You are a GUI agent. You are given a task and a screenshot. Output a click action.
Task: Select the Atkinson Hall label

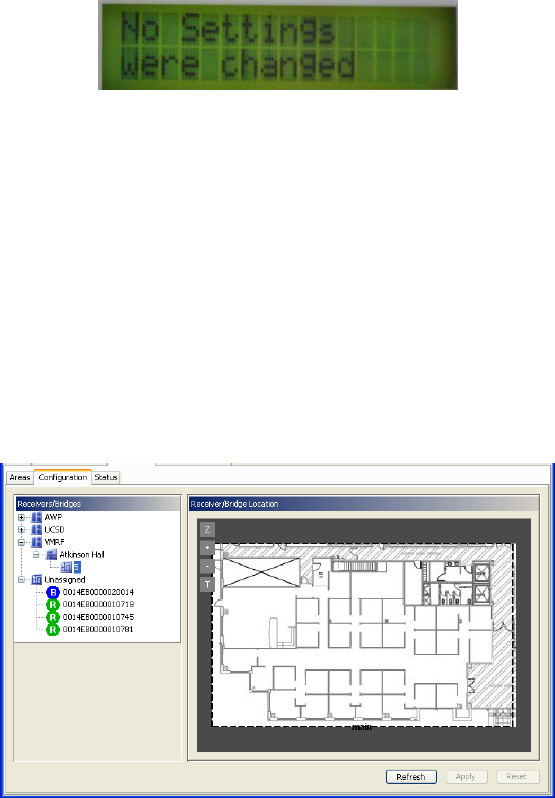pos(82,554)
